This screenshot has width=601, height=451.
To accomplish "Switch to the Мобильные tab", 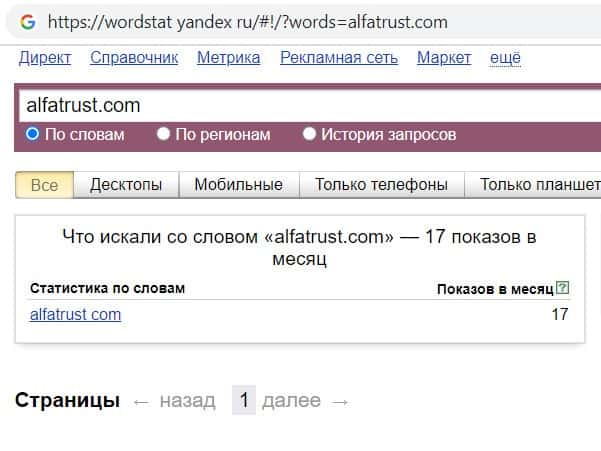I will 239,185.
